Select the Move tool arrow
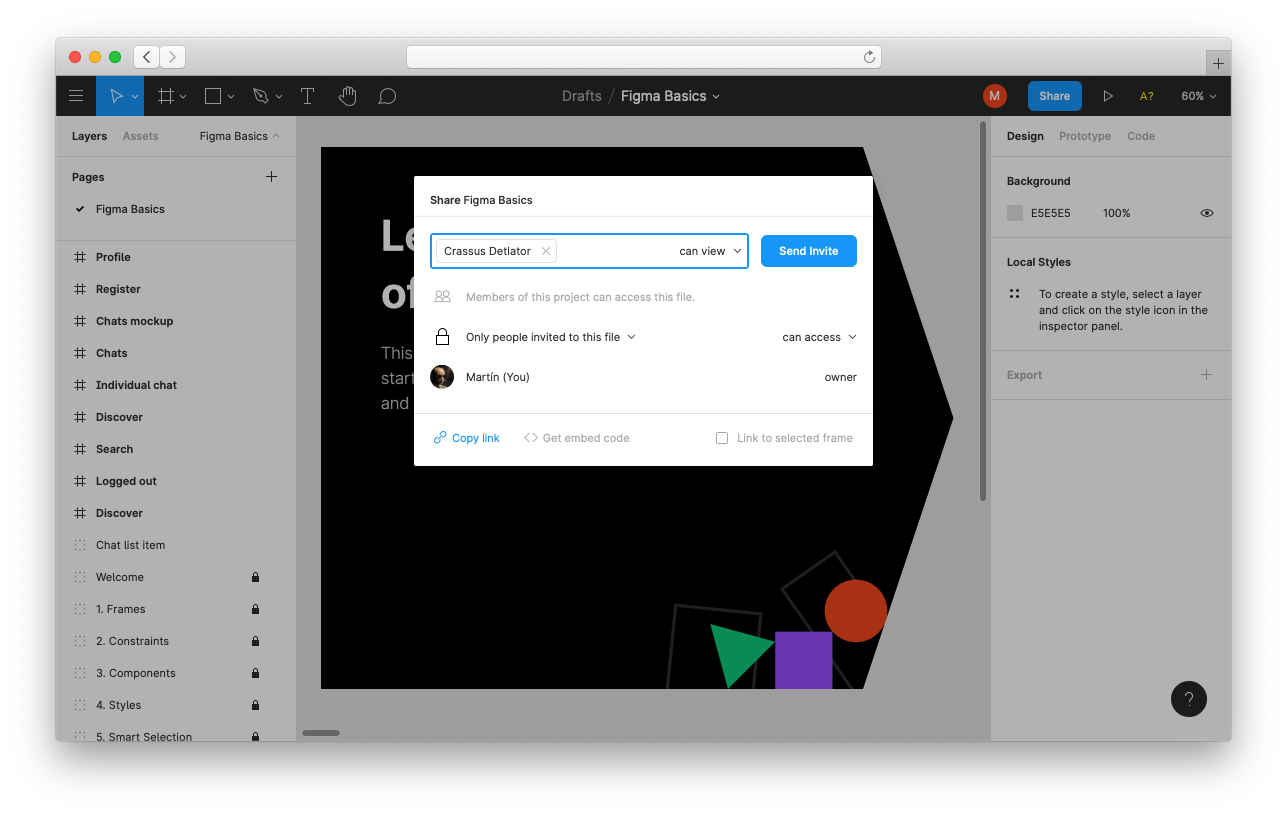The width and height of the screenshot is (1287, 815). [x=116, y=96]
